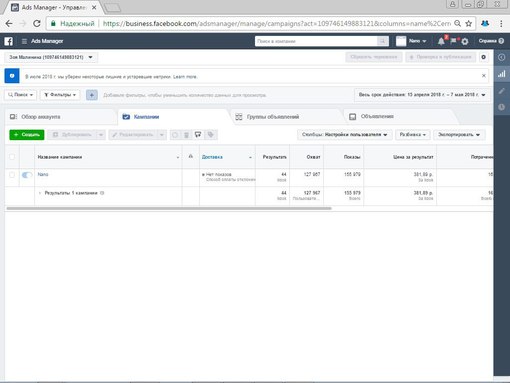Open the Поиск search dropdown
The image size is (510, 383).
click(20, 95)
